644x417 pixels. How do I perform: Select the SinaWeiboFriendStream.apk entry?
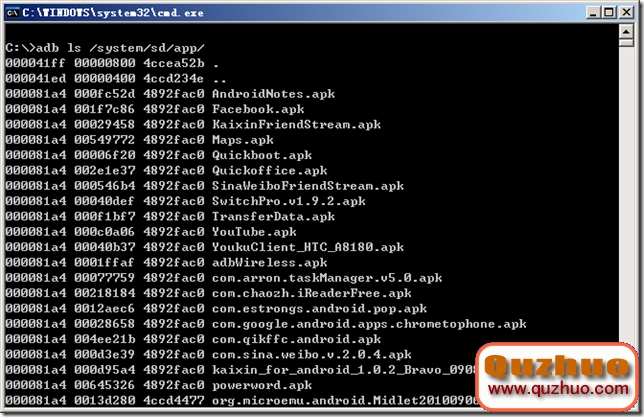coord(308,186)
